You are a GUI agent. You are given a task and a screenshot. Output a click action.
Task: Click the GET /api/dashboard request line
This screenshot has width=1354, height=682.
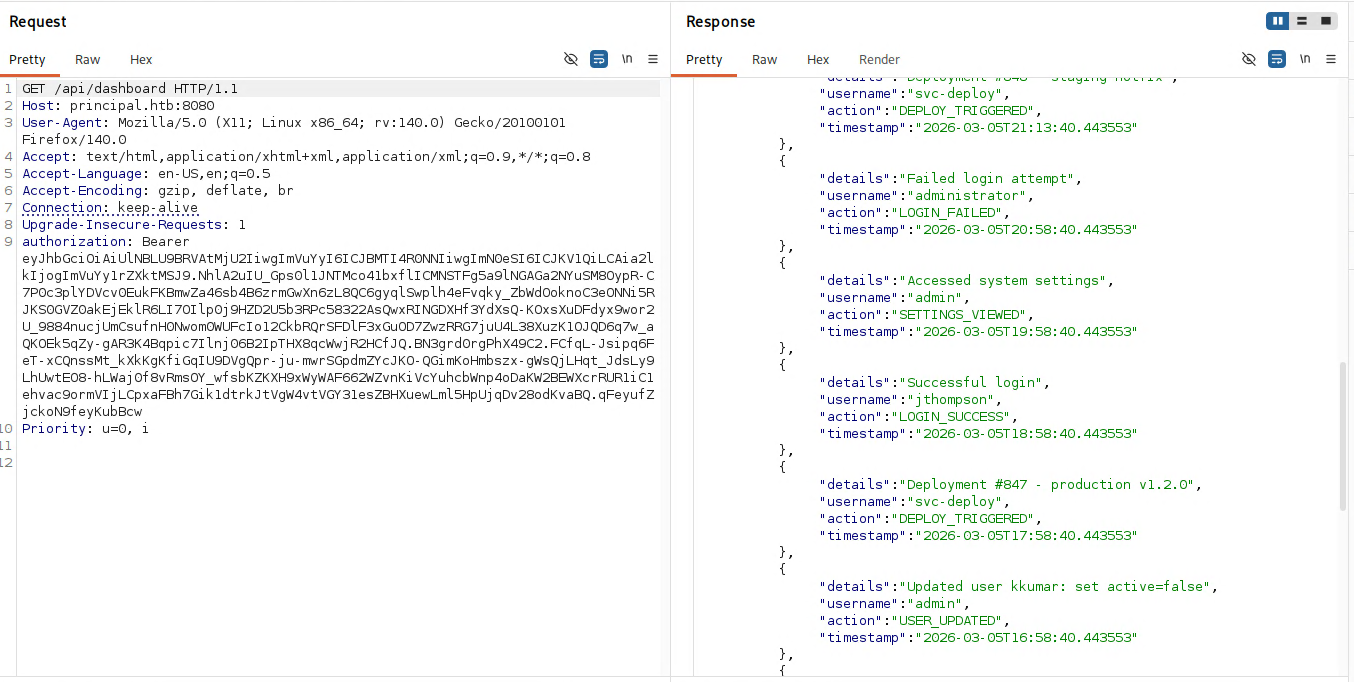point(130,89)
